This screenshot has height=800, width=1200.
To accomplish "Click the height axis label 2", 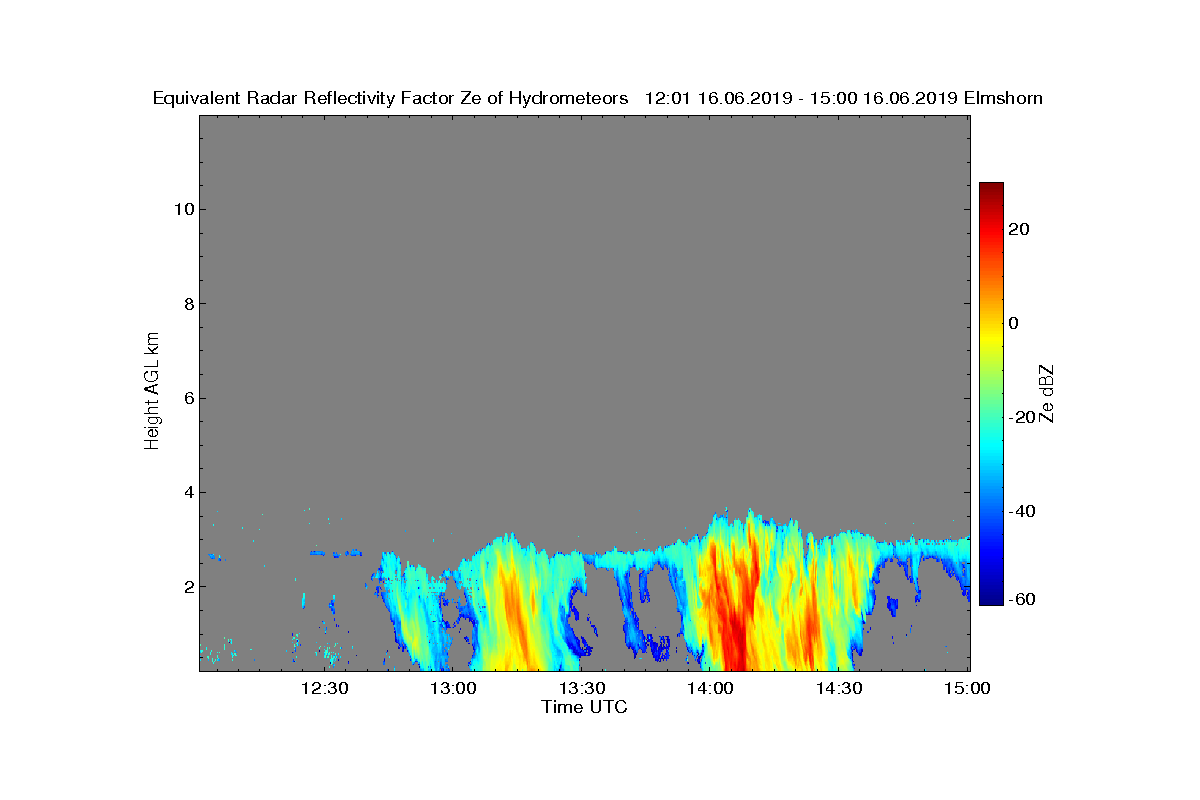I will pos(187,586).
